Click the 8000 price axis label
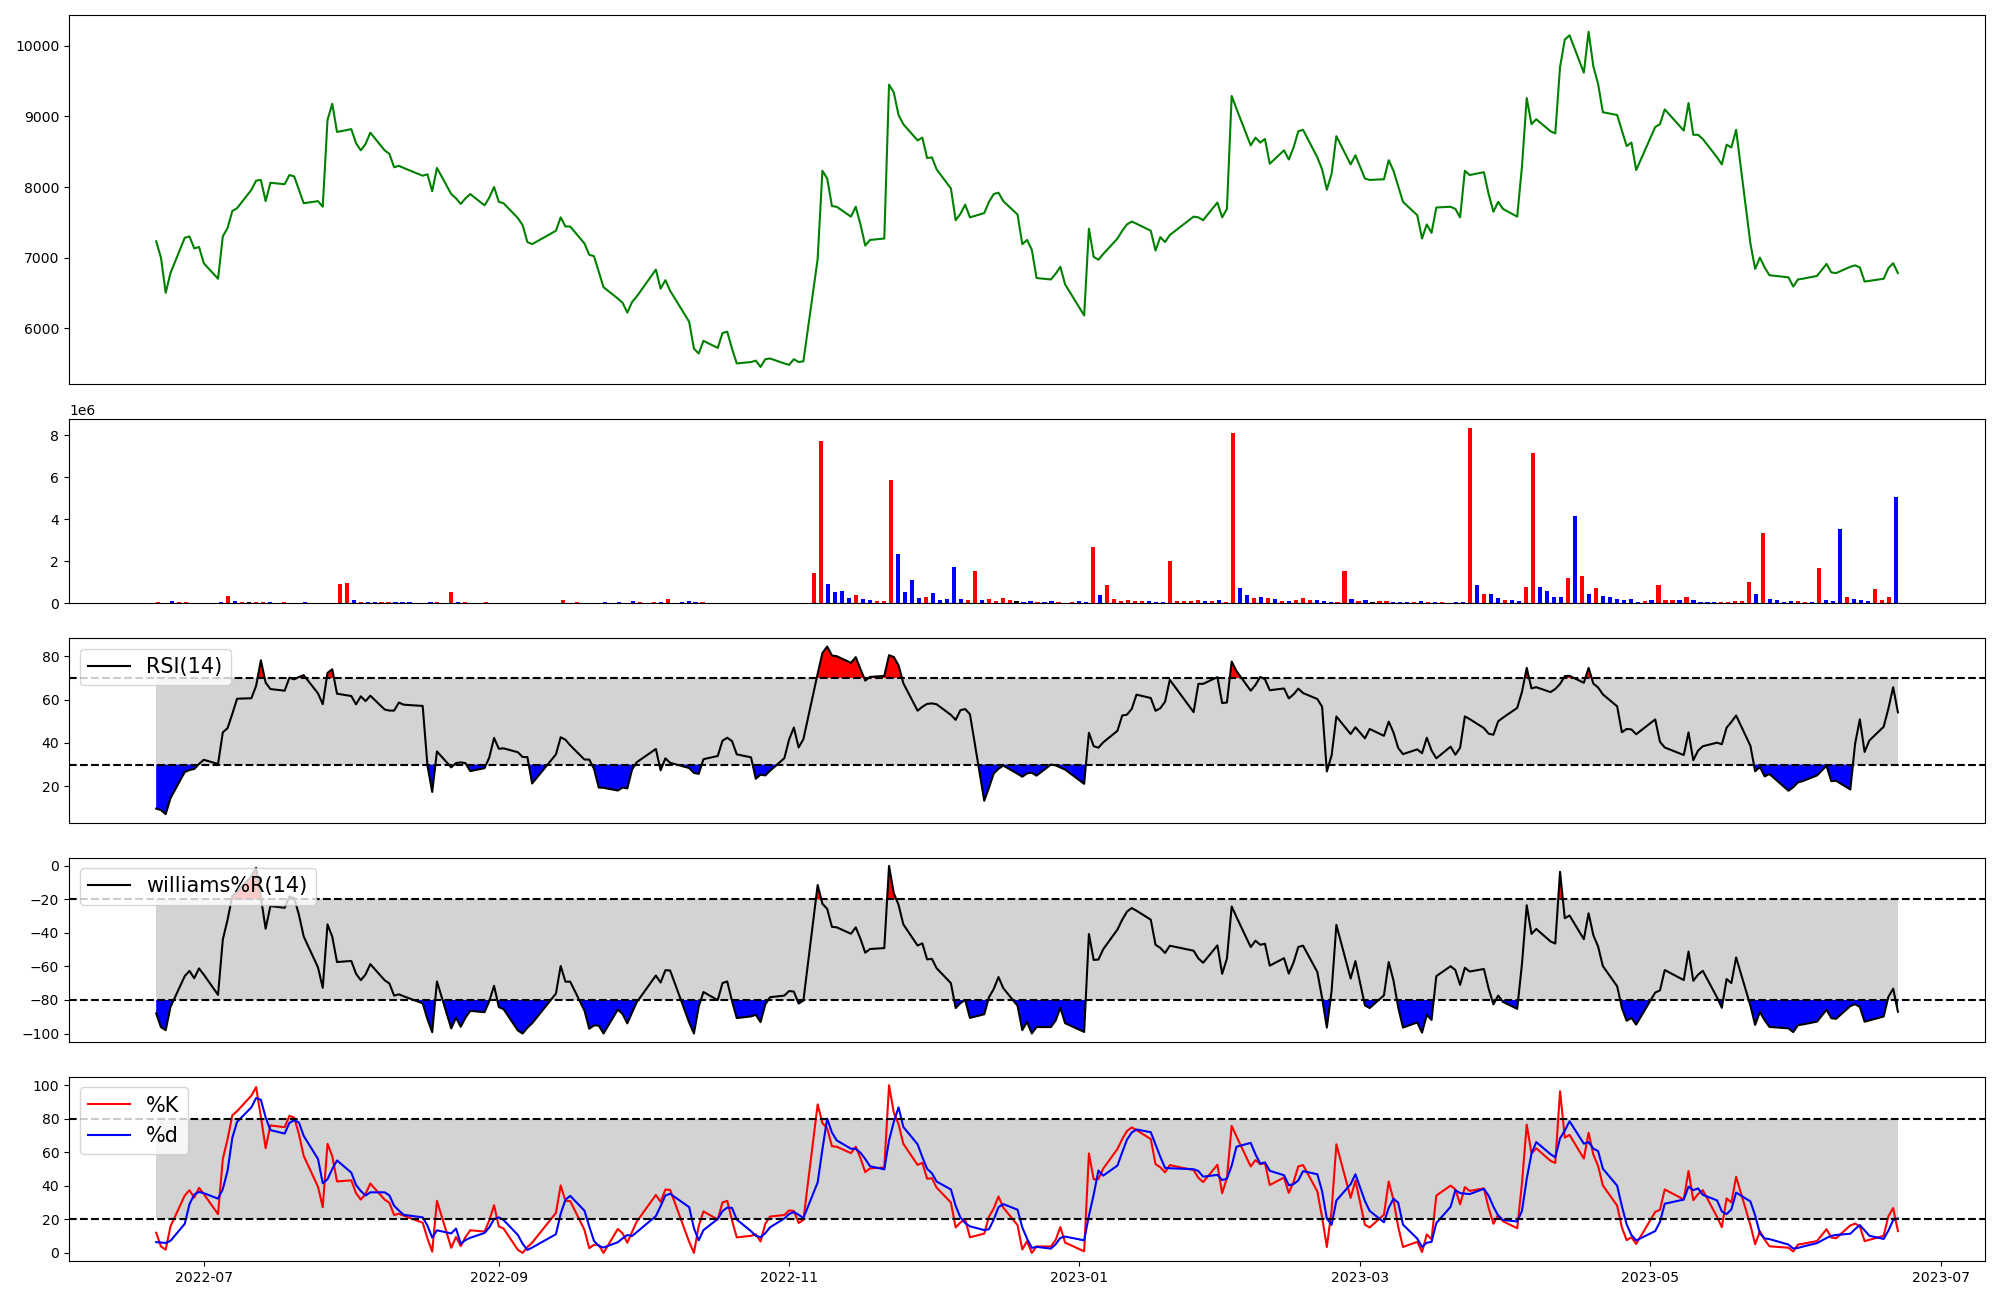Viewport: 2000px width, 1300px height. [x=41, y=188]
